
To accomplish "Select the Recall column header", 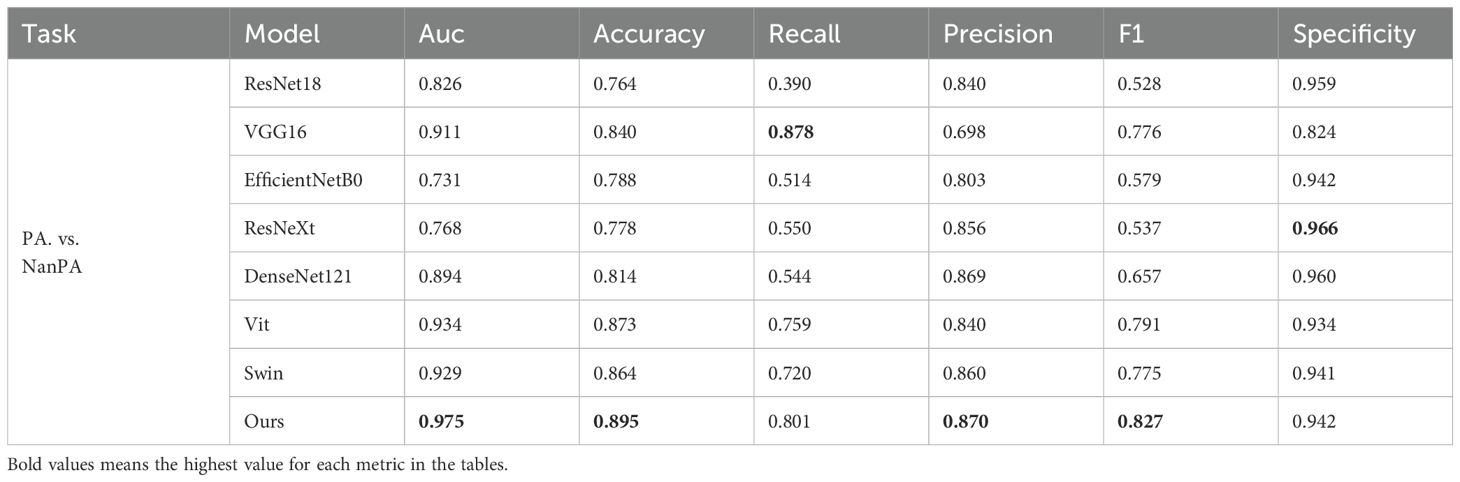I will click(804, 34).
